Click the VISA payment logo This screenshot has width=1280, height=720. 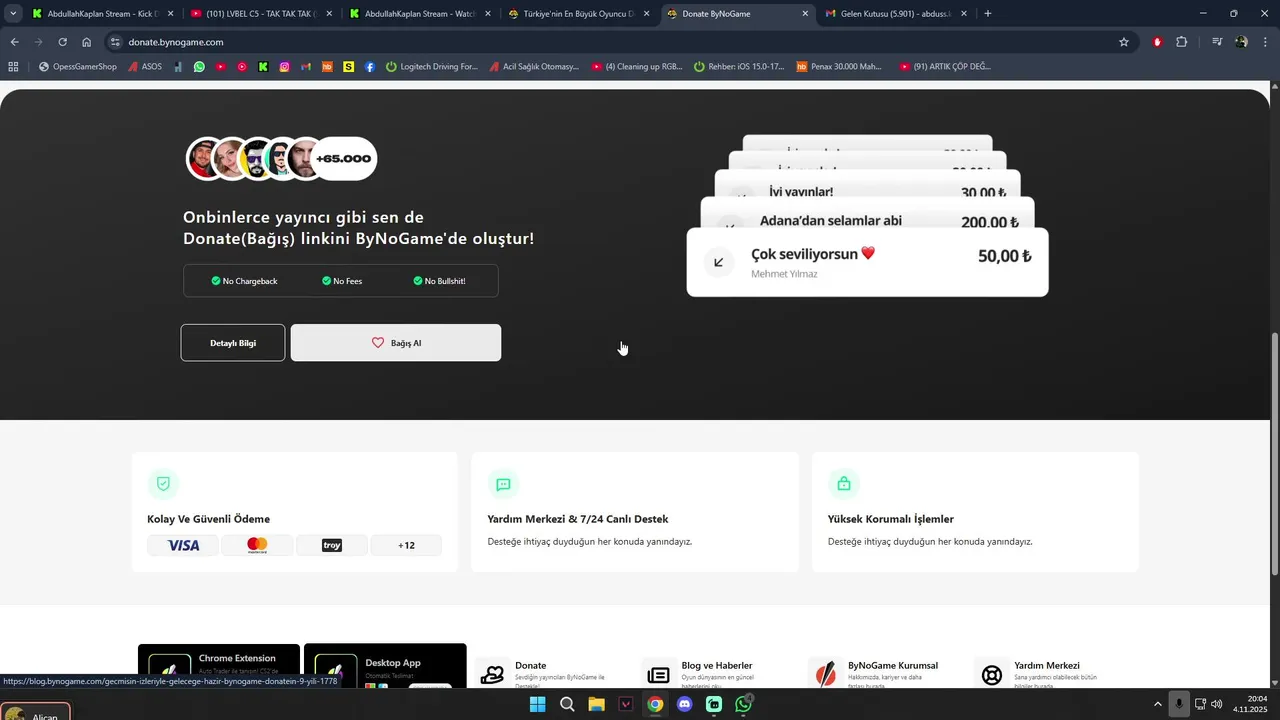(x=183, y=545)
